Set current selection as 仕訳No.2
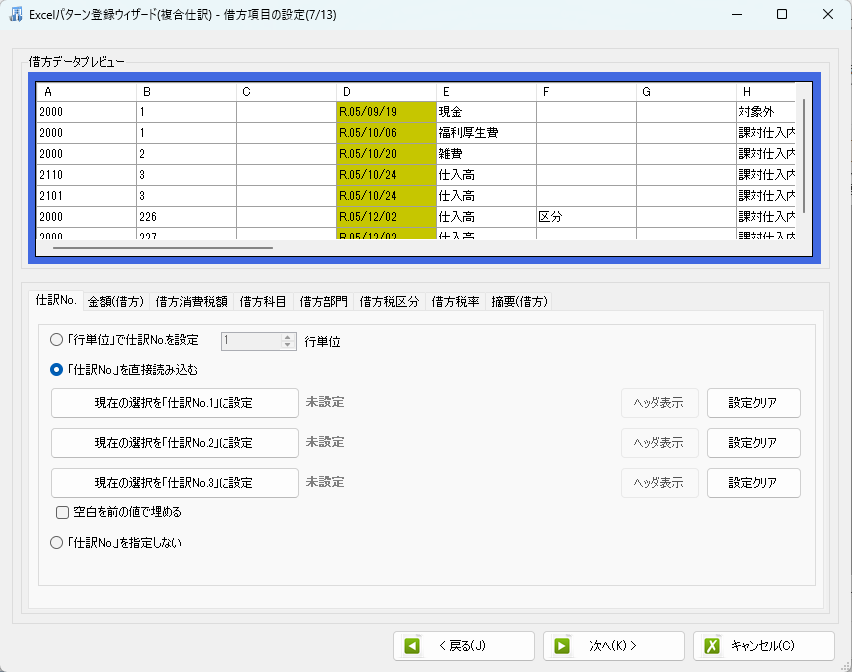This screenshot has width=852, height=672. pyautogui.click(x=175, y=442)
